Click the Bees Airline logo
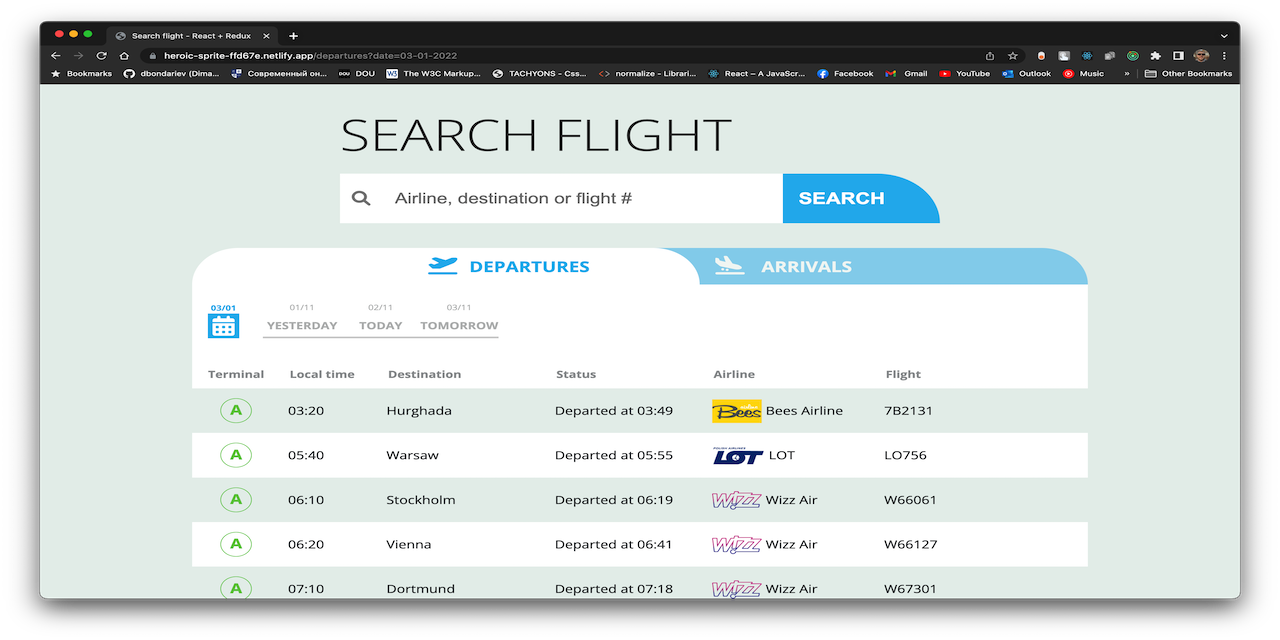 click(x=737, y=410)
